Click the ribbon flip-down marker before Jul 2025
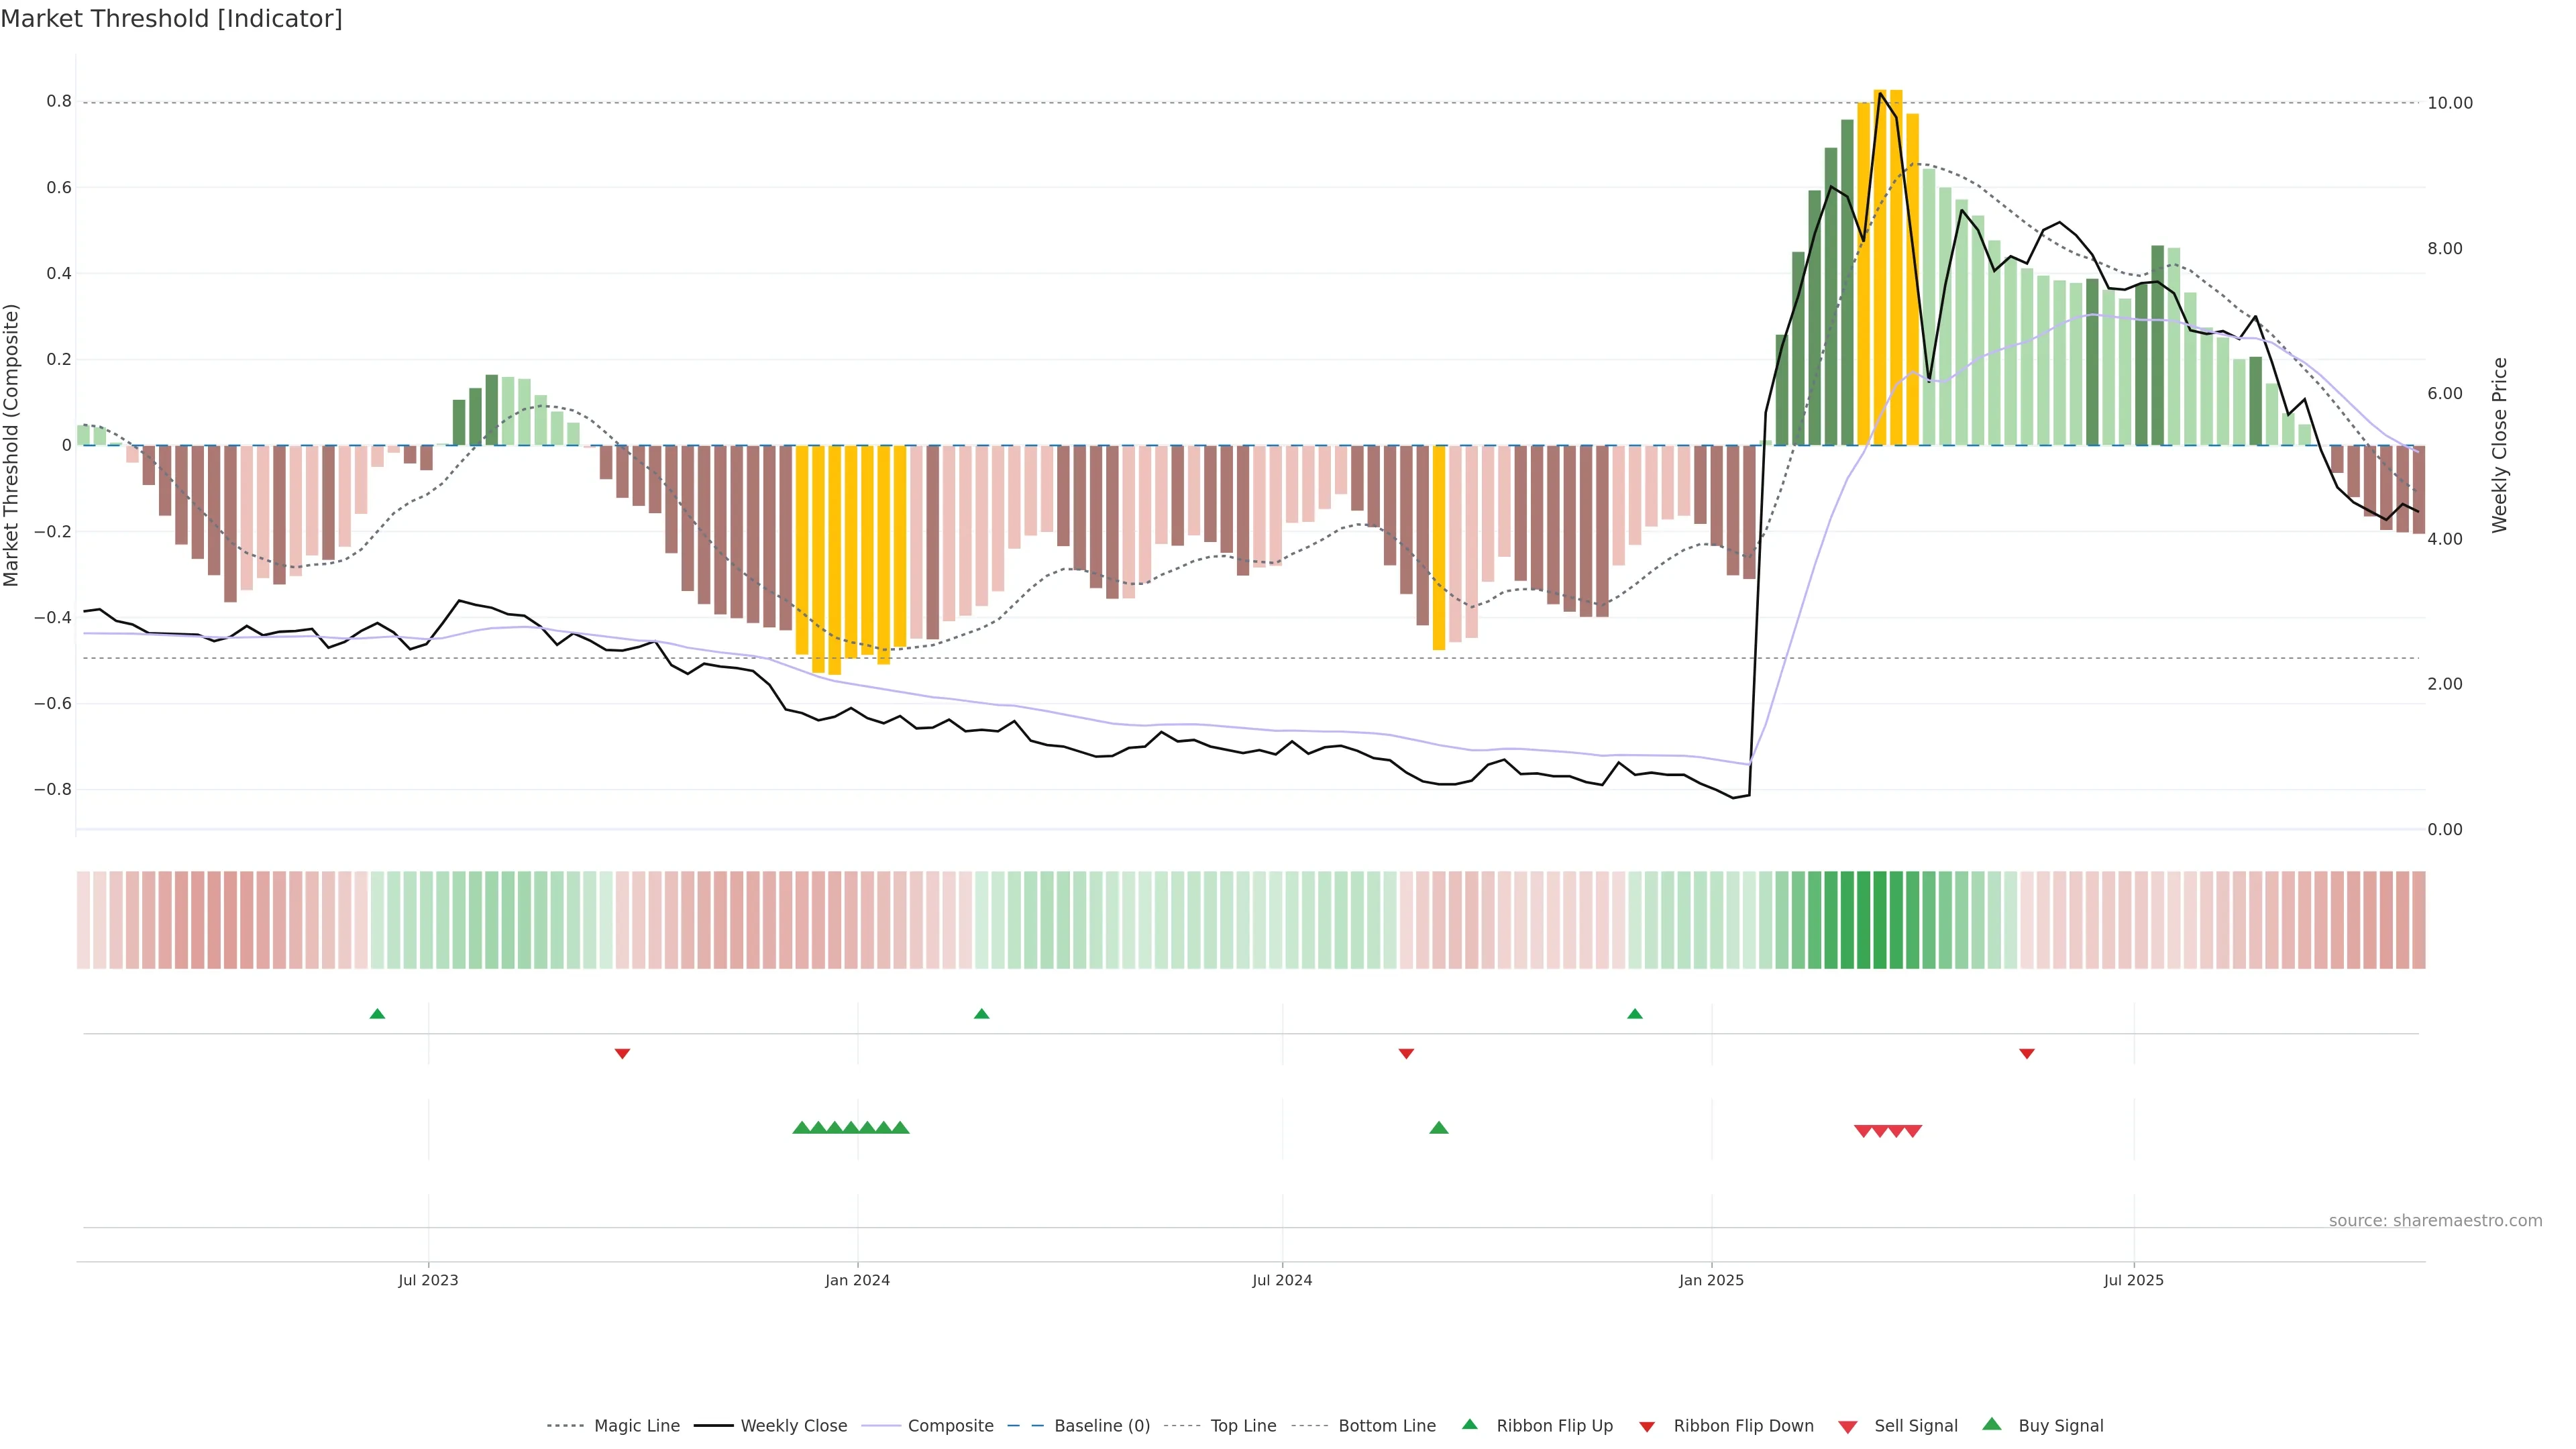Screen dimensions: 2576x1449 [2026, 1053]
